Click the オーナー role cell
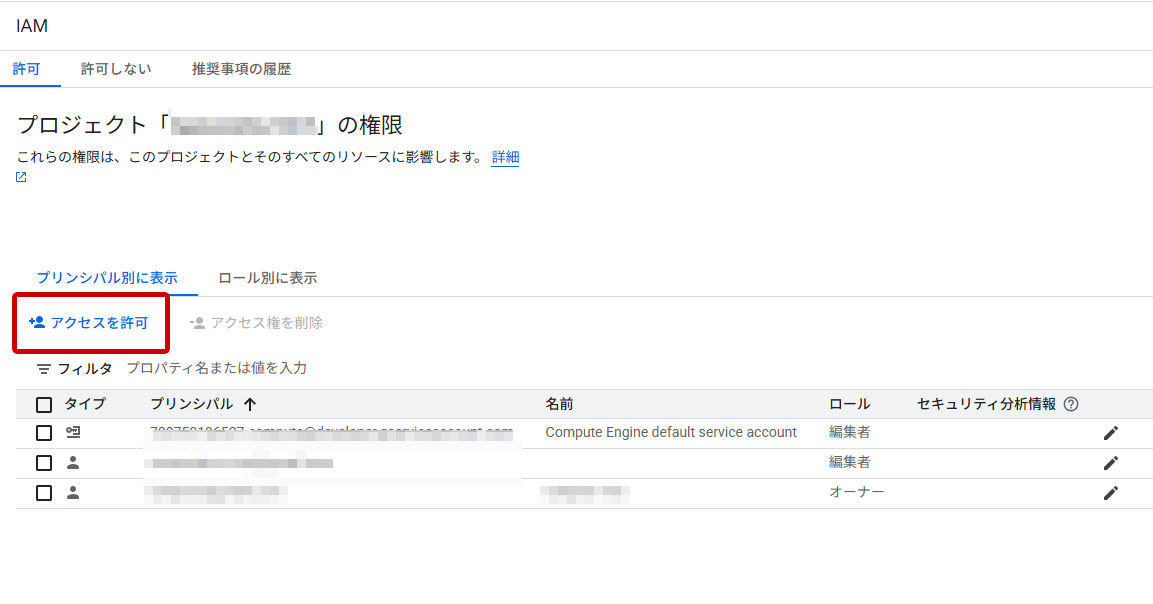Viewport: 1153px width, 604px height. (856, 492)
